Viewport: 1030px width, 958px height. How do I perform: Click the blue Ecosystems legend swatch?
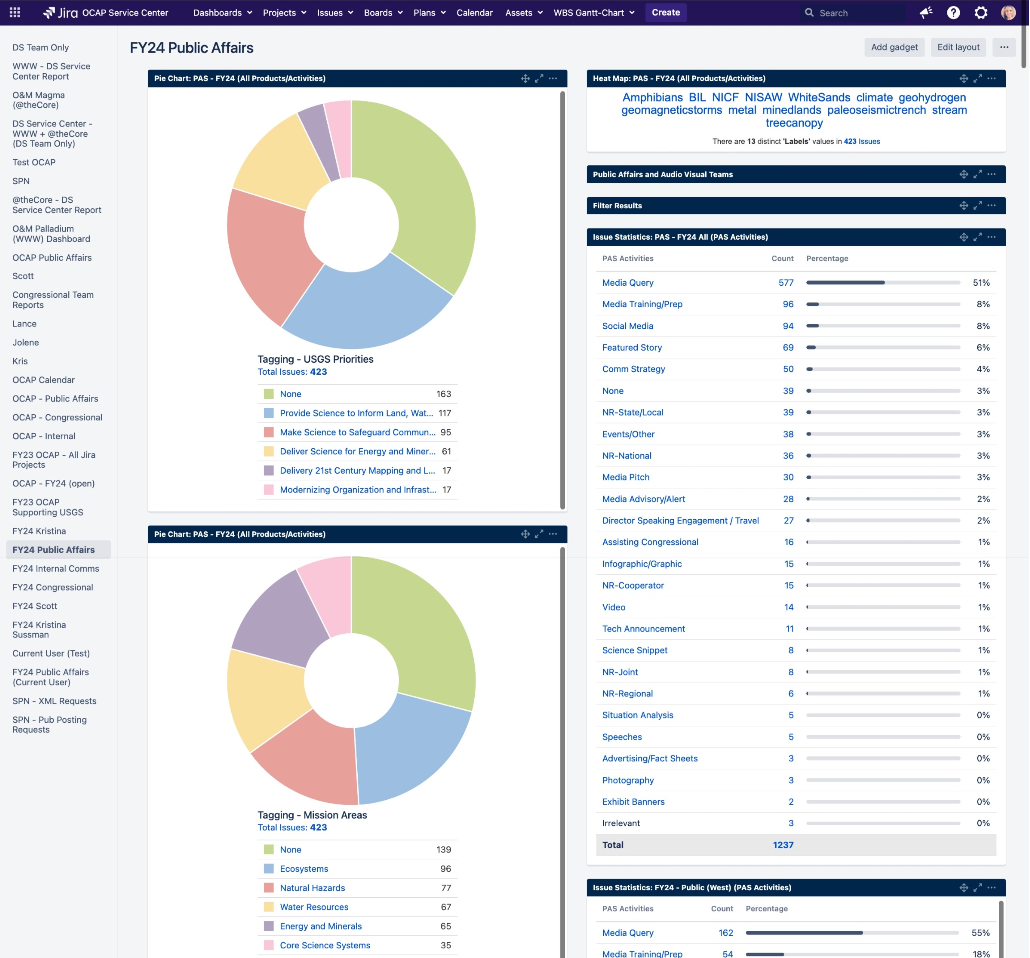(x=269, y=869)
